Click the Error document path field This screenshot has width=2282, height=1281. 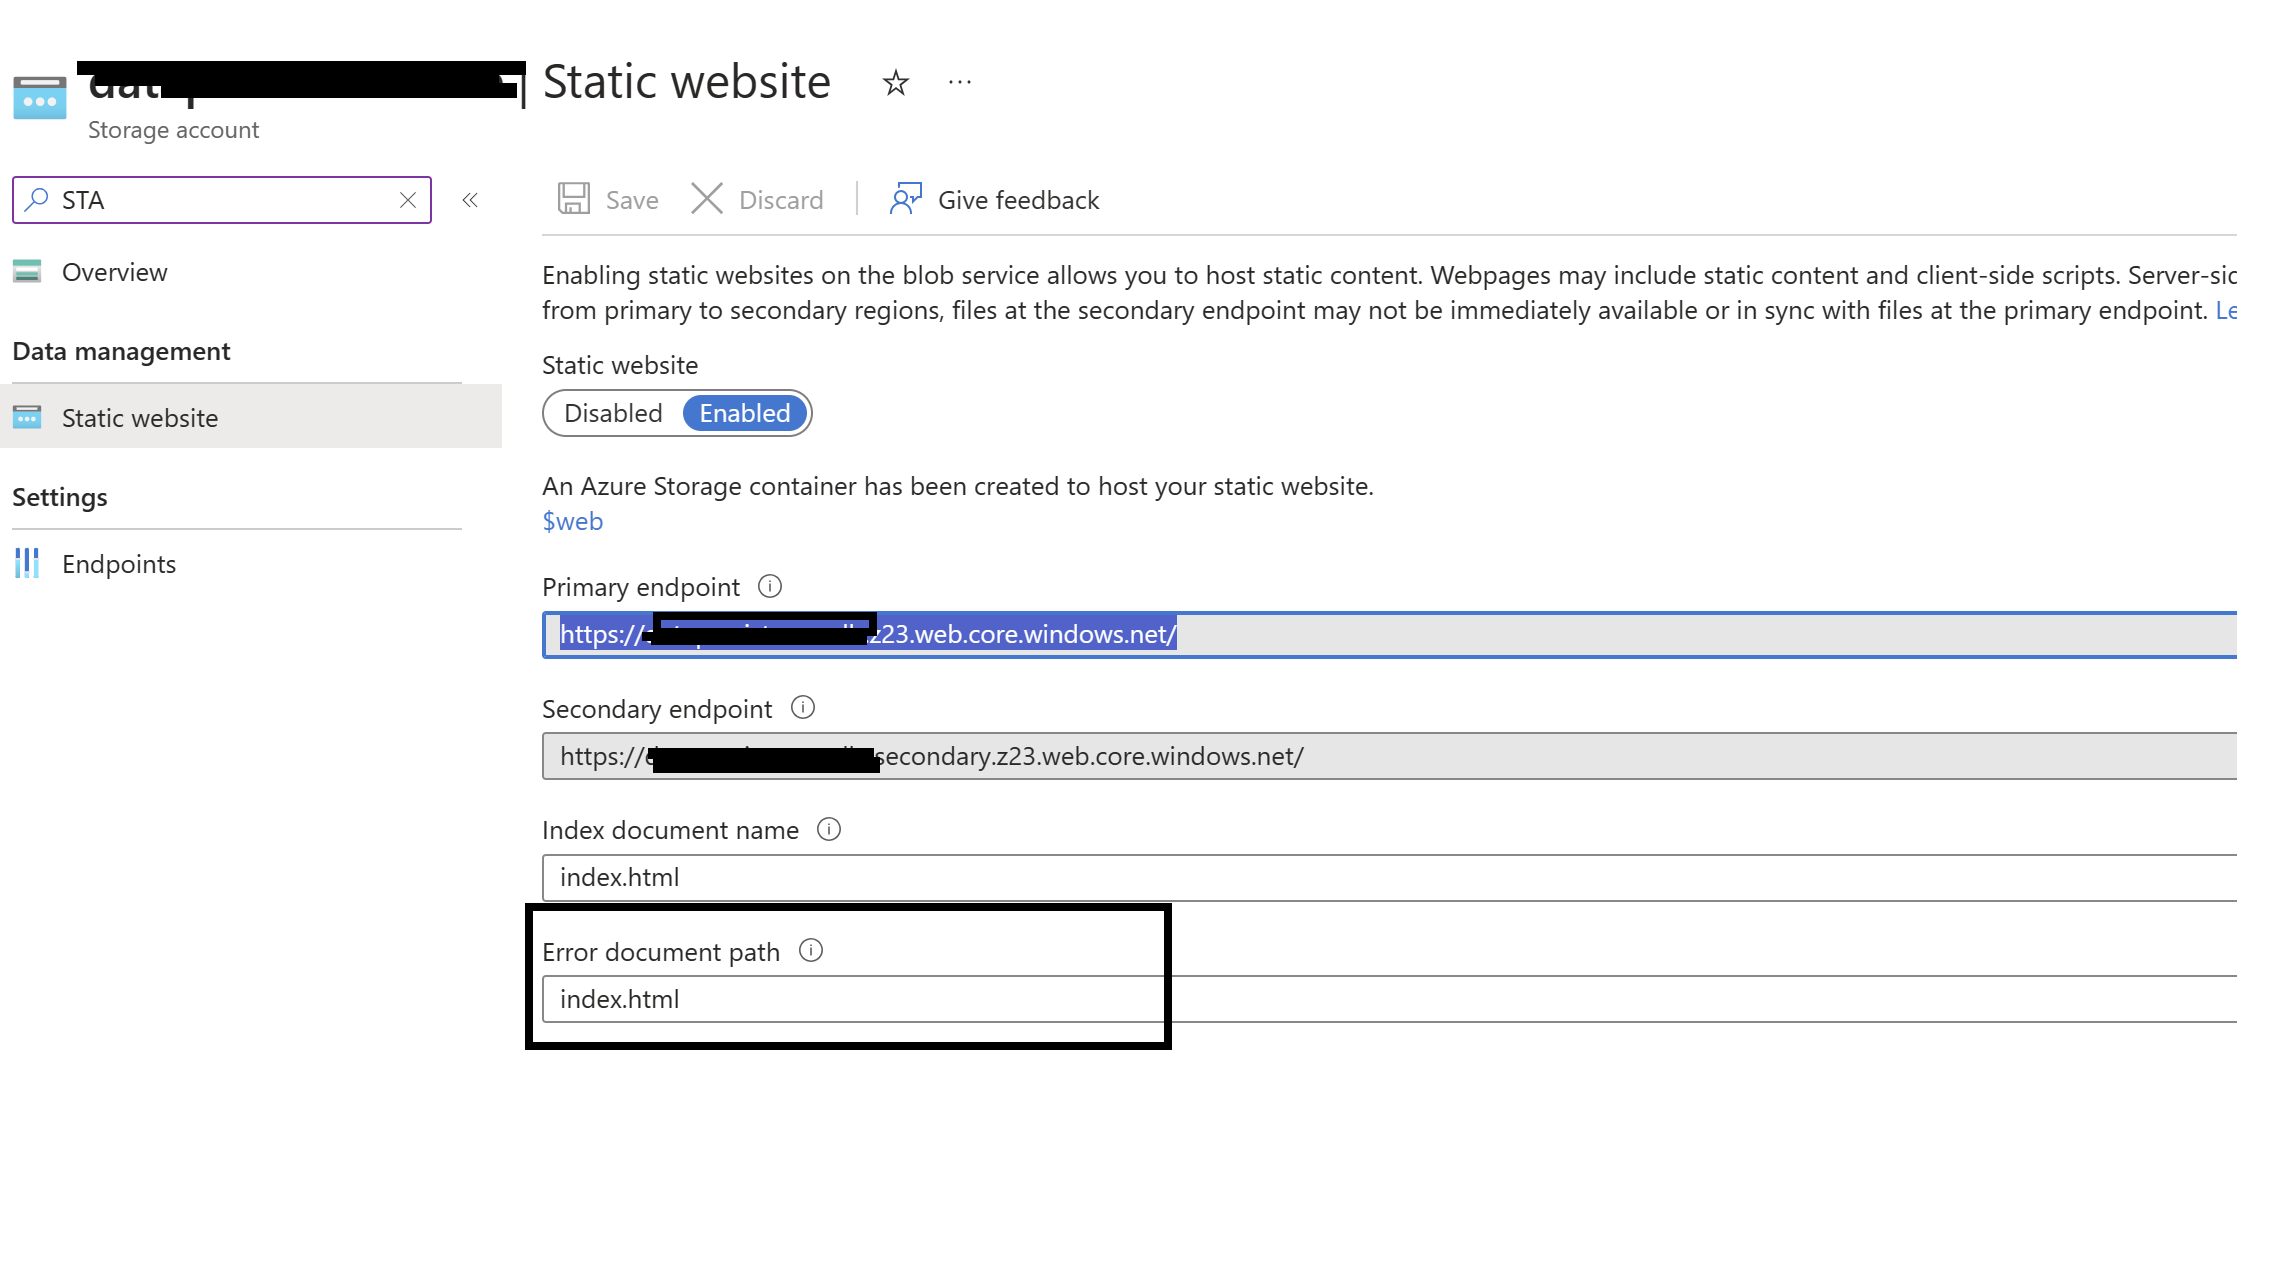coord(1389,999)
